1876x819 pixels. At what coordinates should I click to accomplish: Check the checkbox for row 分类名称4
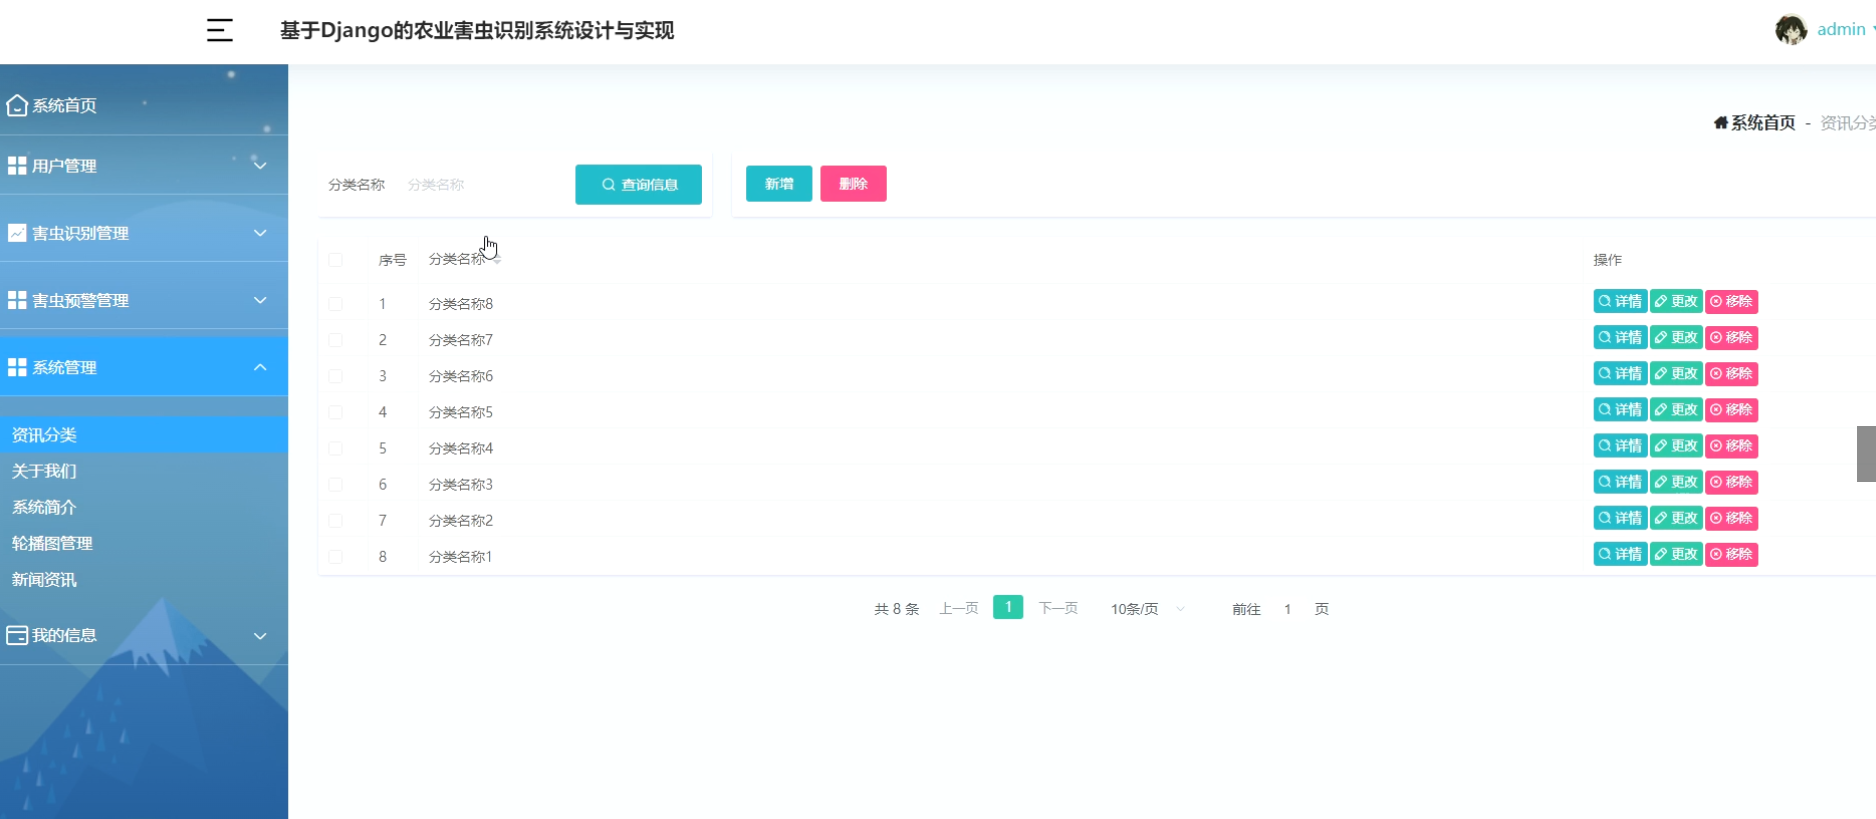coord(335,448)
